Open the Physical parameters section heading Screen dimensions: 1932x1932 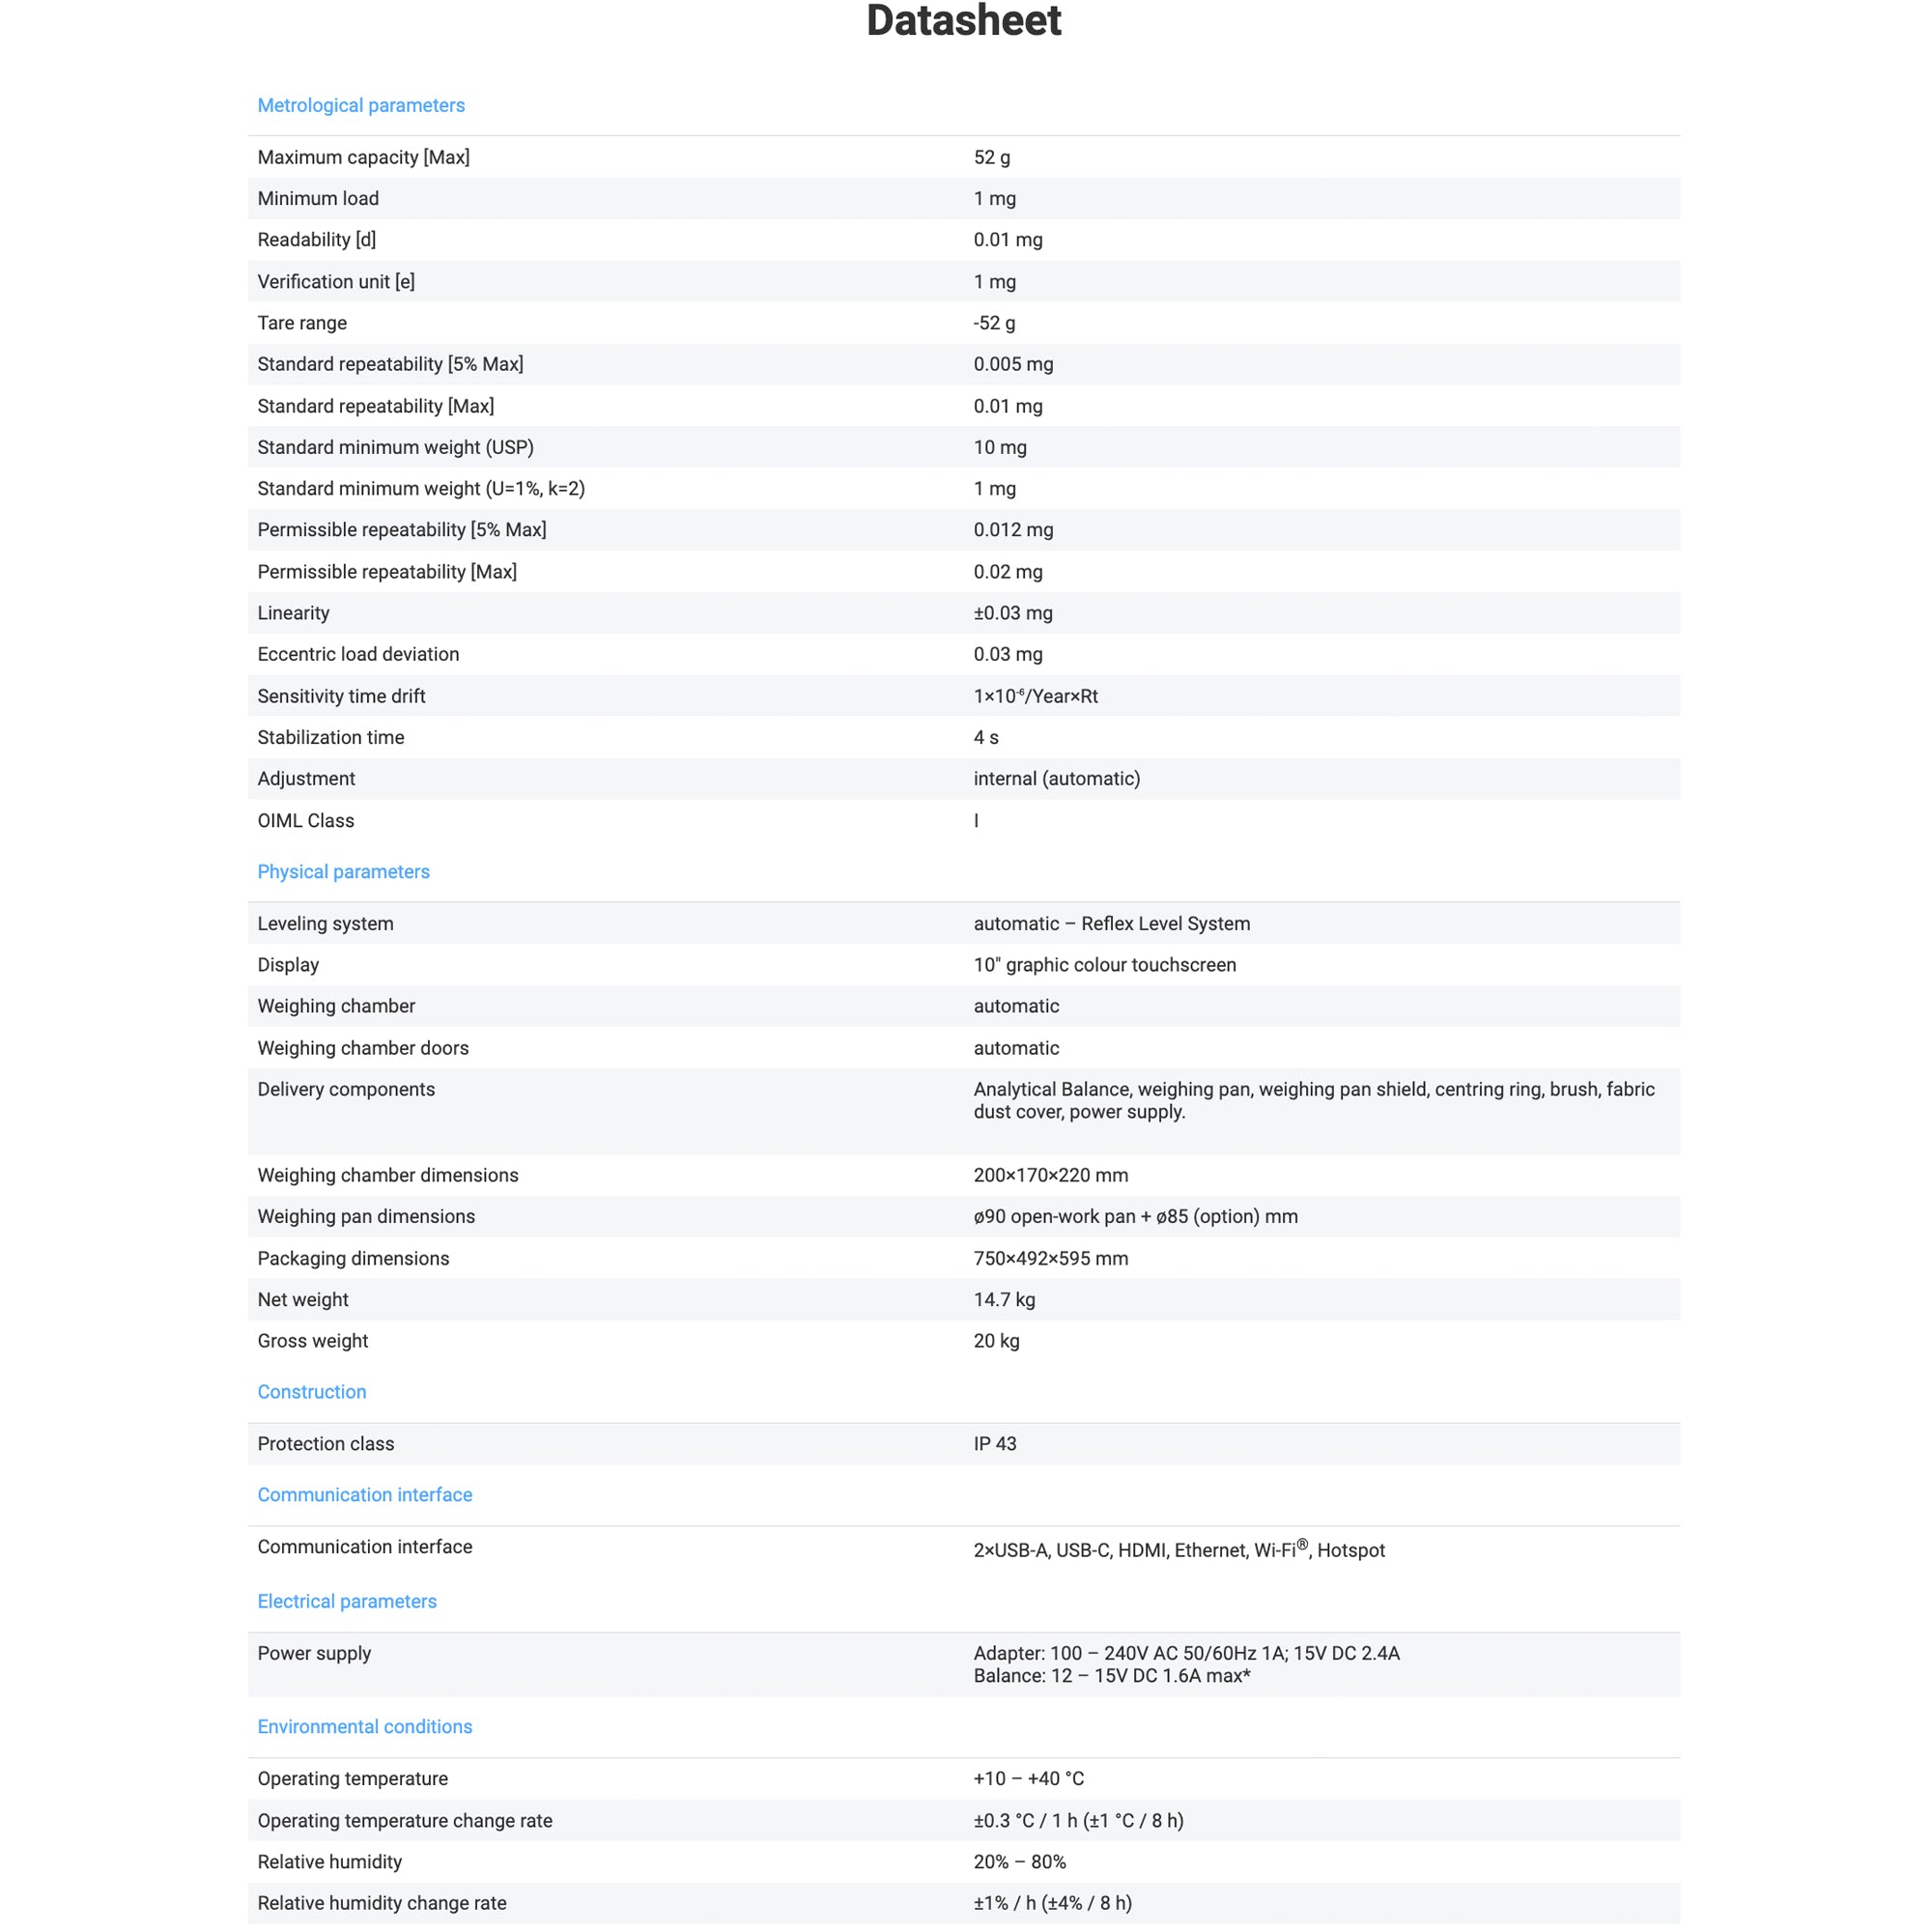click(x=343, y=871)
